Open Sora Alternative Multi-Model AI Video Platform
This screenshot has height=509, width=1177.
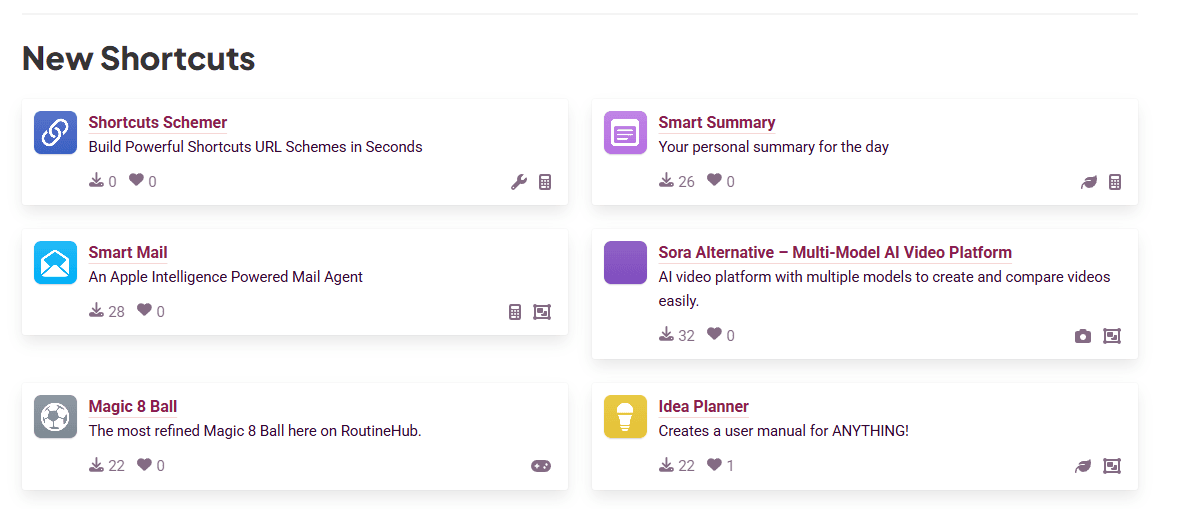coord(834,253)
